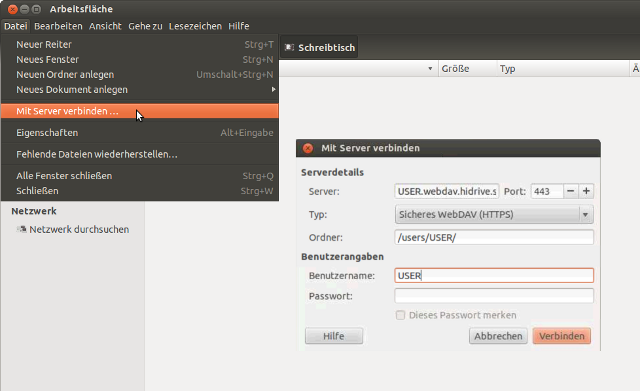Click the Verbinden button

tap(562, 336)
